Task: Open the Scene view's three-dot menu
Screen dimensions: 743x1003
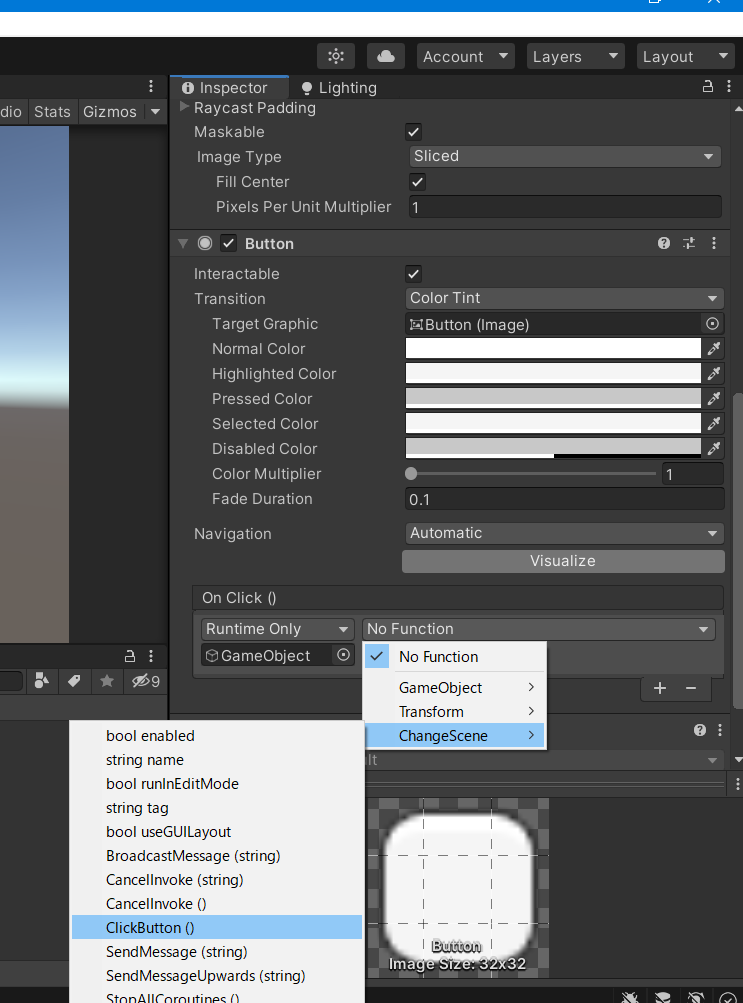Action: (x=151, y=86)
